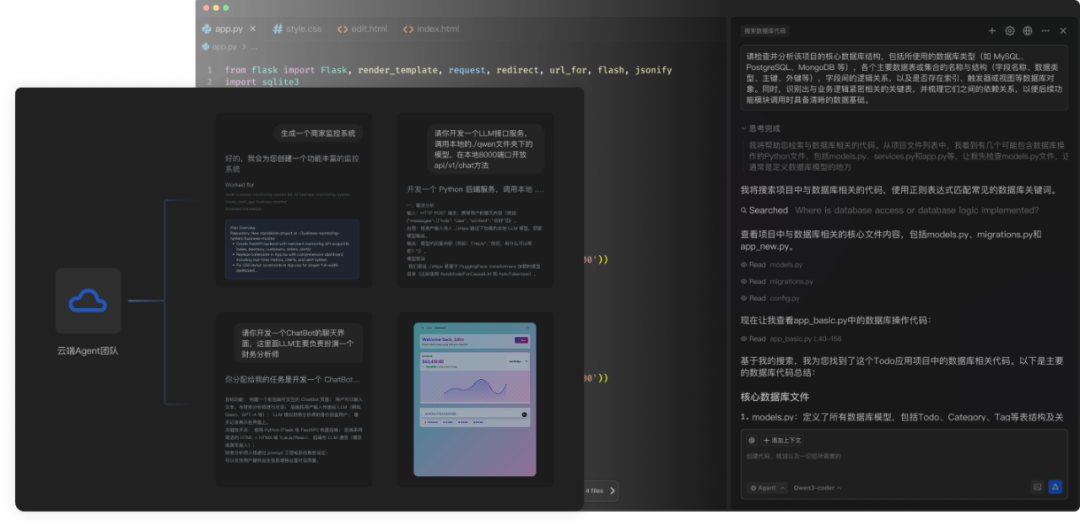The image size is (1080, 526).
Task: Open the Welcome back dashboard preview card
Action: tap(475, 399)
